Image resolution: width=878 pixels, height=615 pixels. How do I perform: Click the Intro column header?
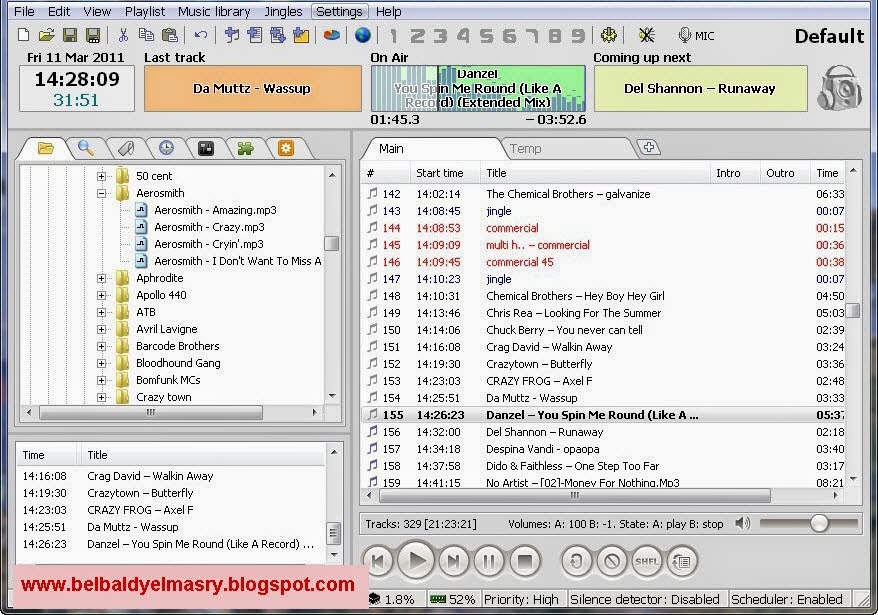(735, 173)
